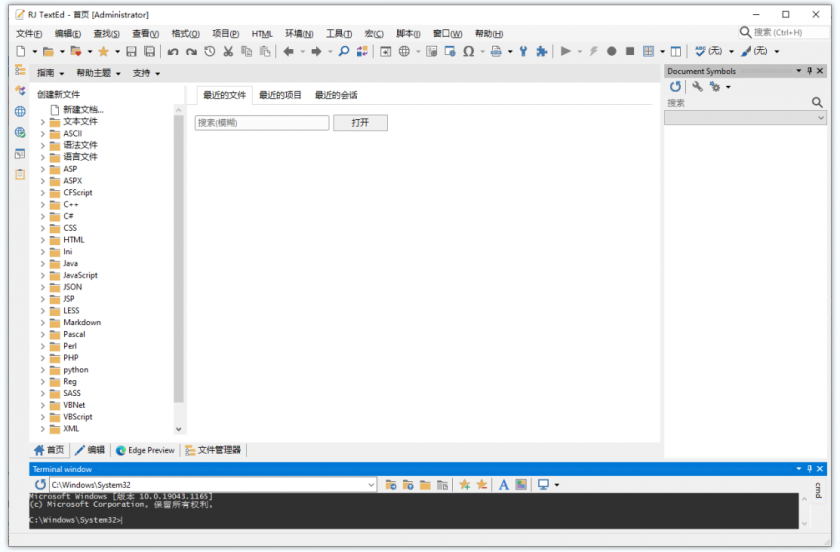Click the wrench icon in Document Symbols
The height and width of the screenshot is (552, 840).
(697, 87)
